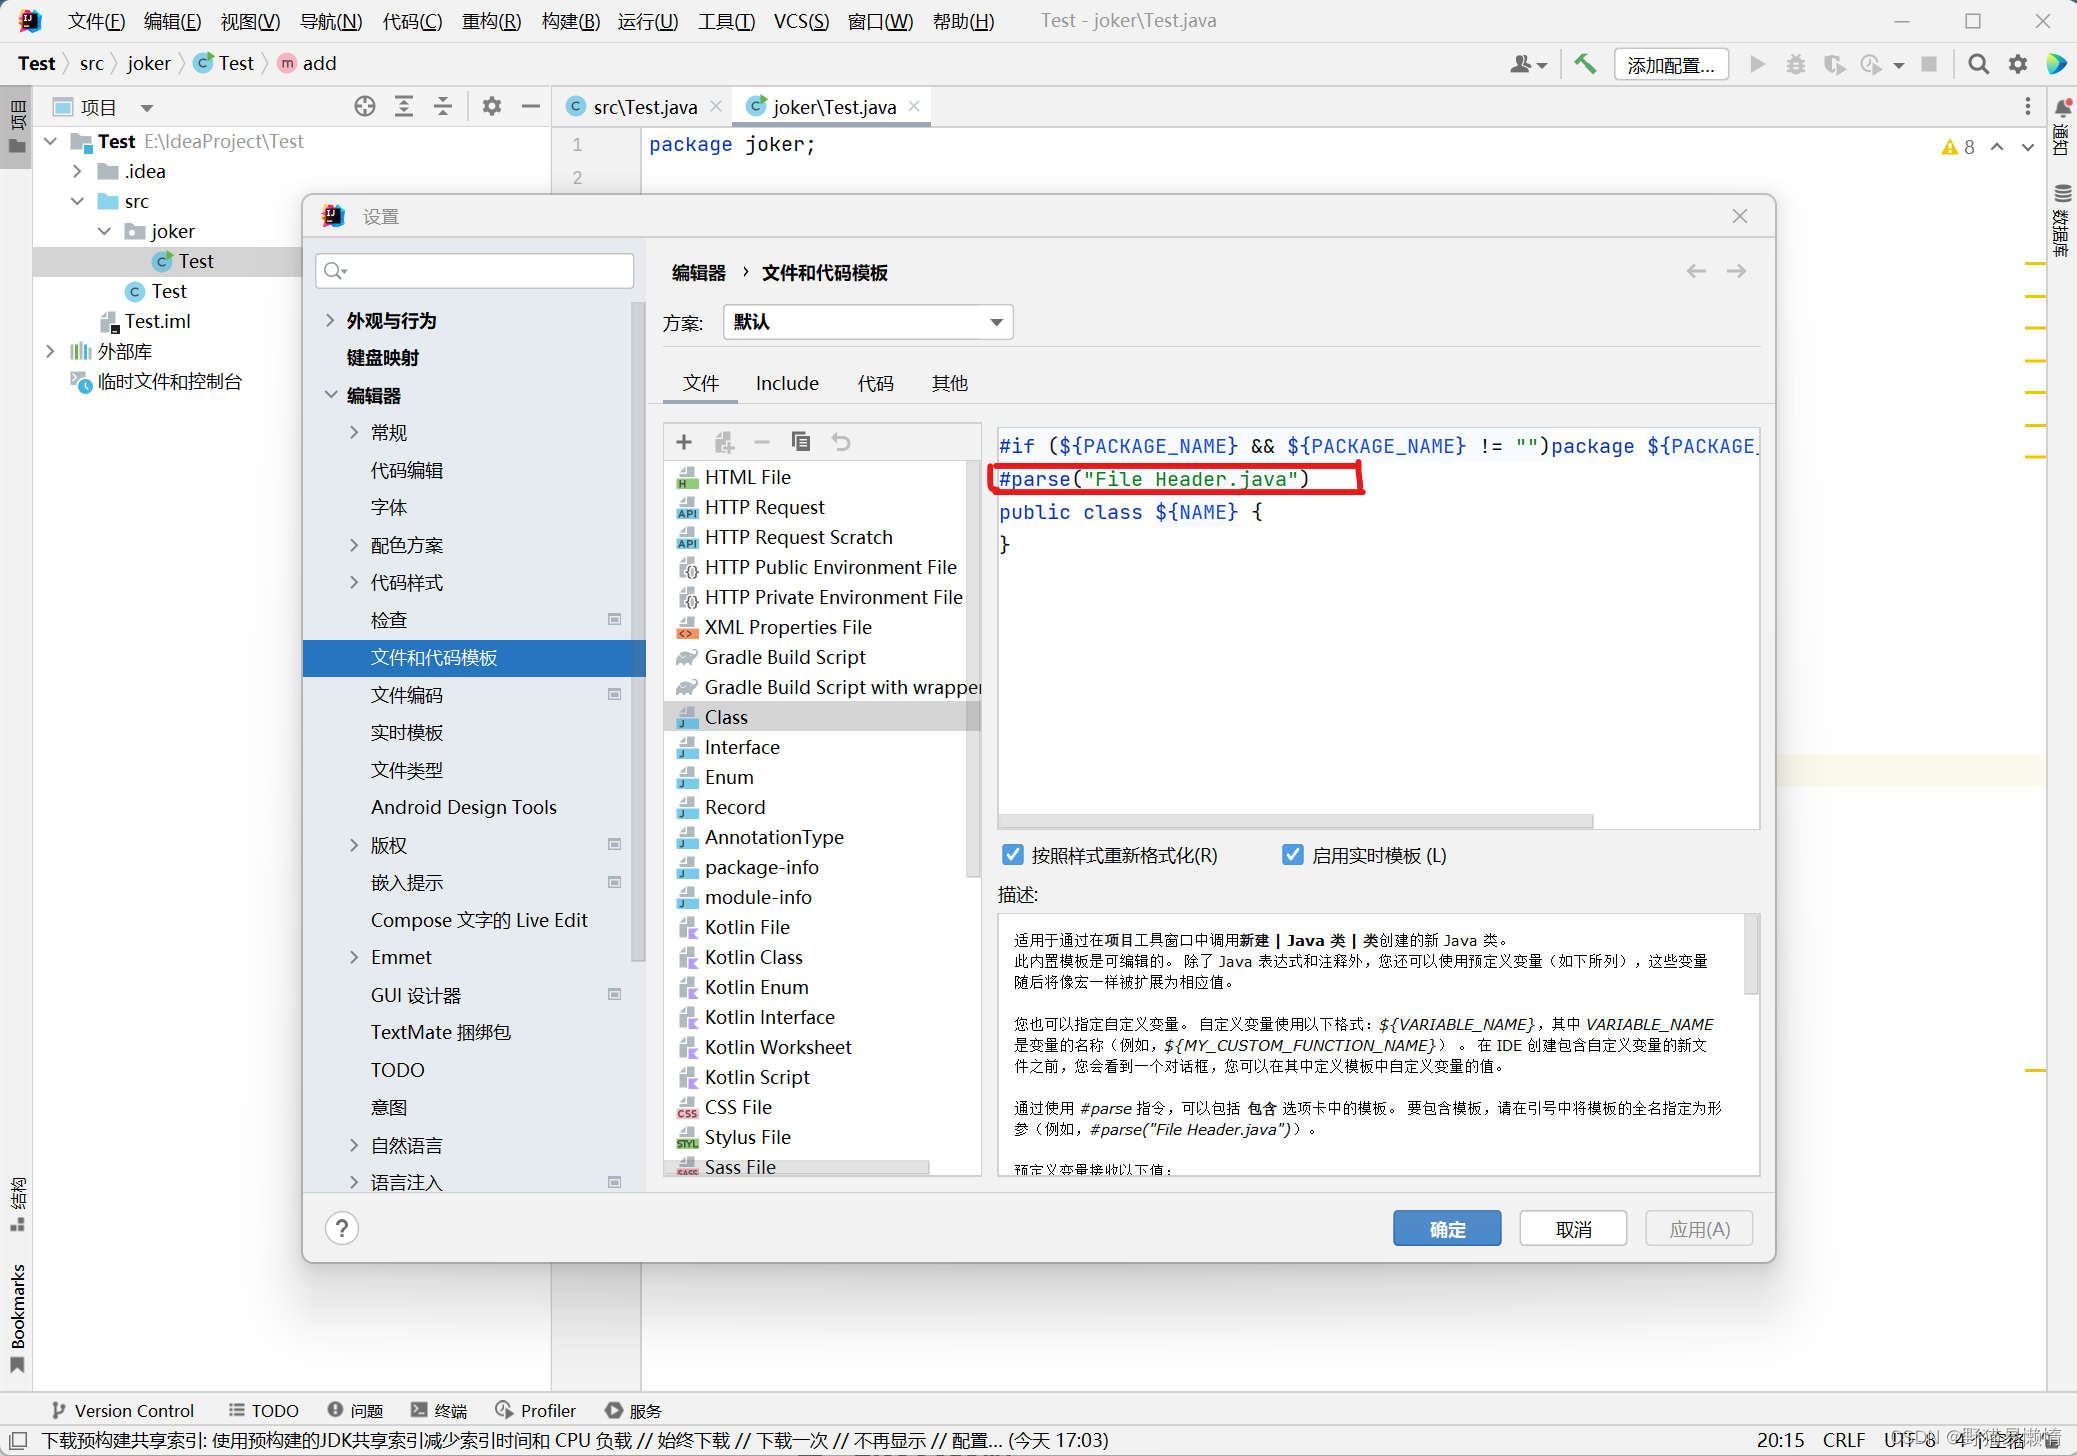The image size is (2077, 1456).
Task: Click the copy template icon
Action: coord(803,442)
